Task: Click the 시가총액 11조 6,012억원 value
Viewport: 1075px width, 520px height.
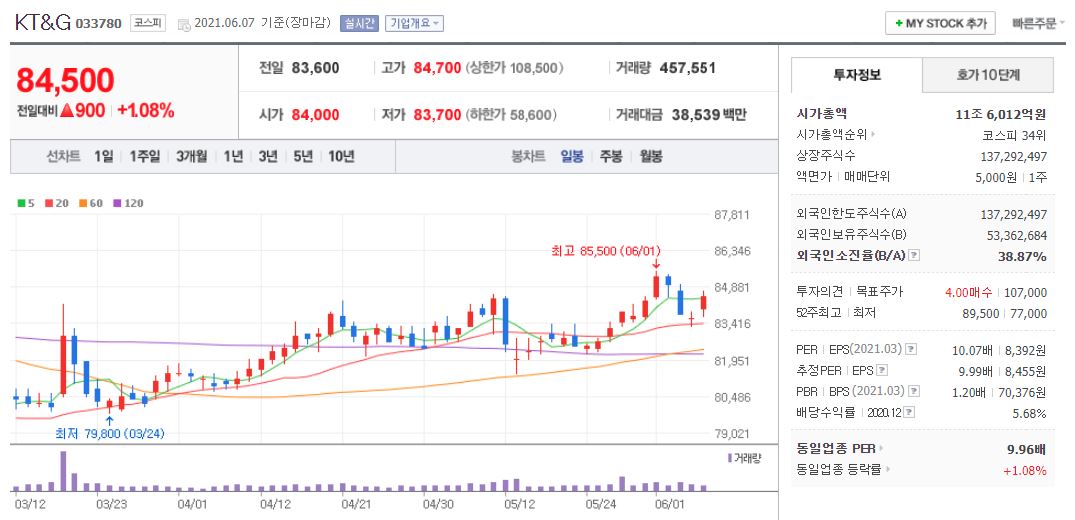Action: click(x=1001, y=114)
